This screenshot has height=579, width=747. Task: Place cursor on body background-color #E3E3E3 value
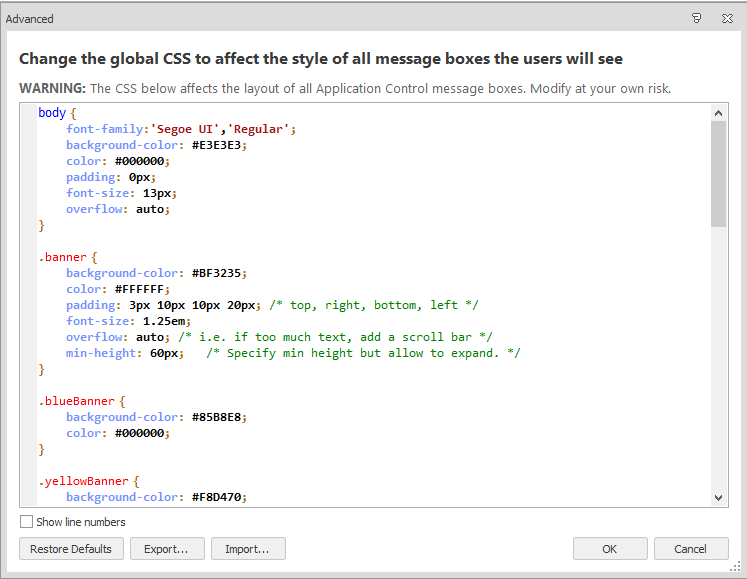pyautogui.click(x=218, y=145)
